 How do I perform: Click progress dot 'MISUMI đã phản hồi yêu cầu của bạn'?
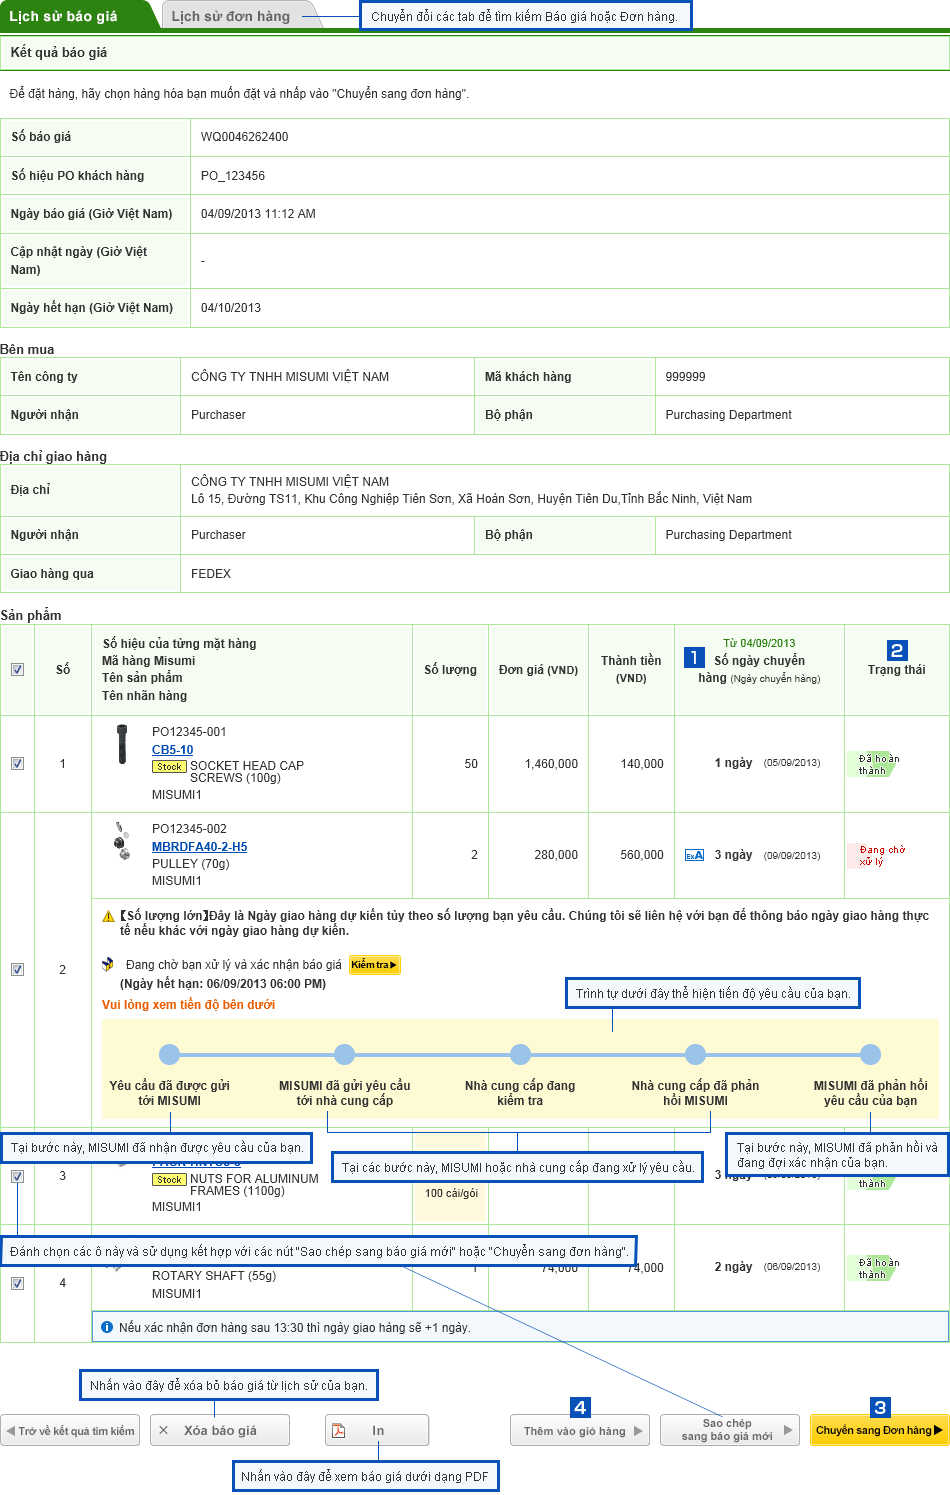tap(871, 1054)
